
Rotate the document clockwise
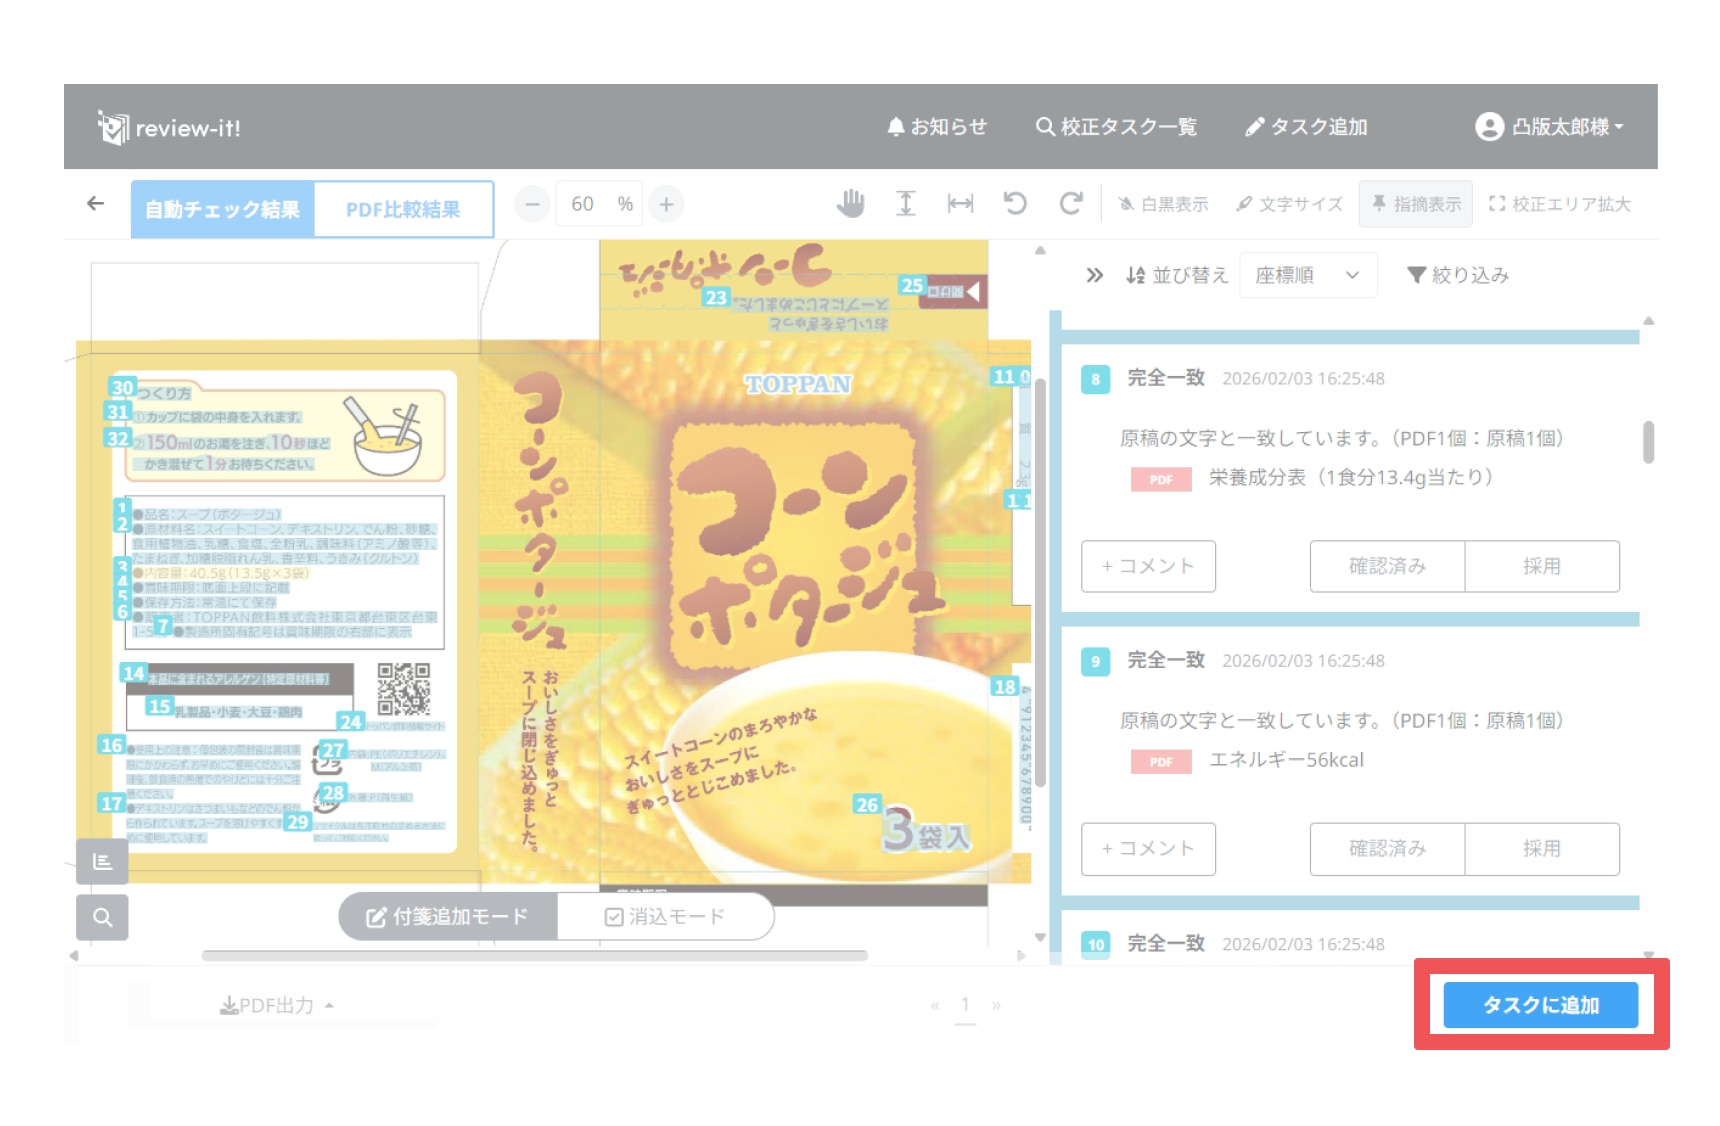tap(1071, 204)
